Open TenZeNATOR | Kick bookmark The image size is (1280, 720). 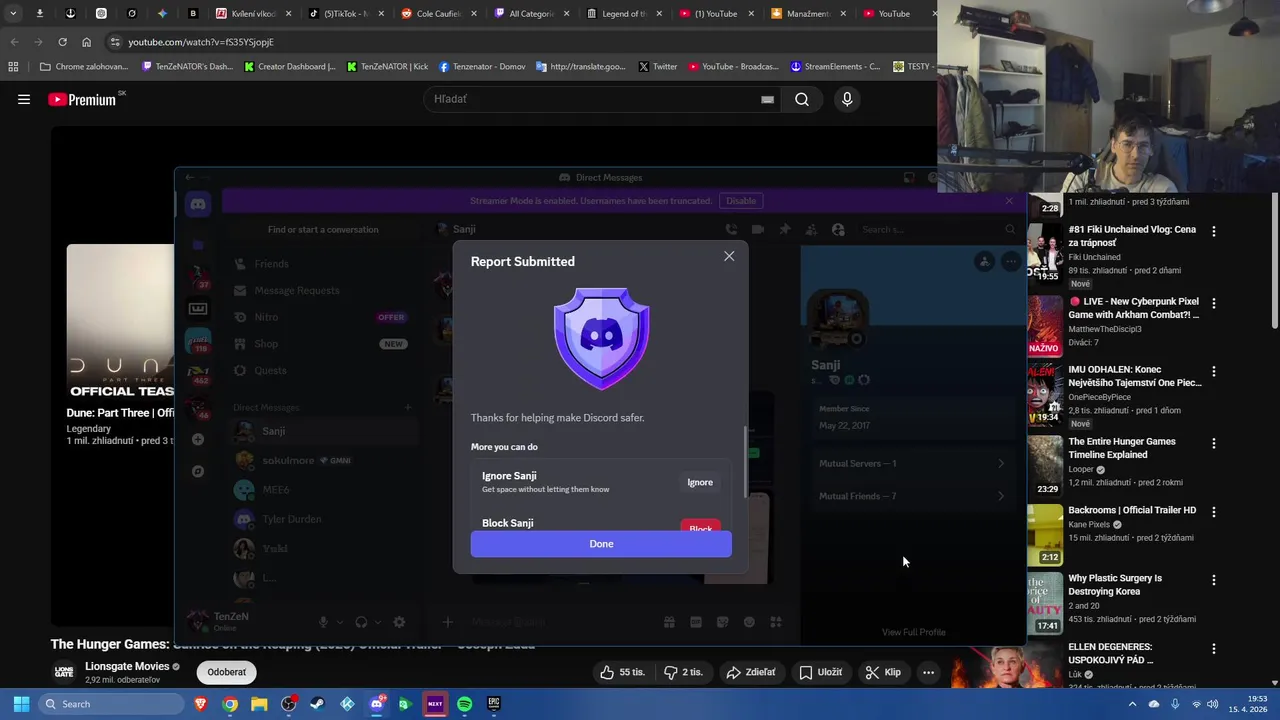coord(387,67)
